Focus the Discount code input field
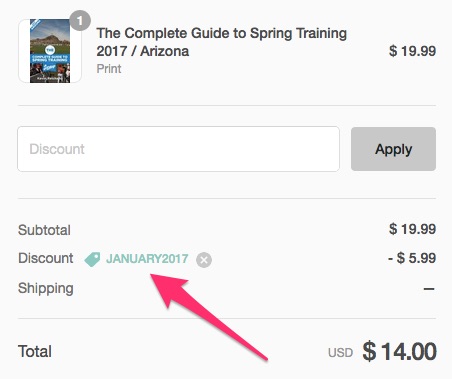The width and height of the screenshot is (452, 379). (179, 149)
